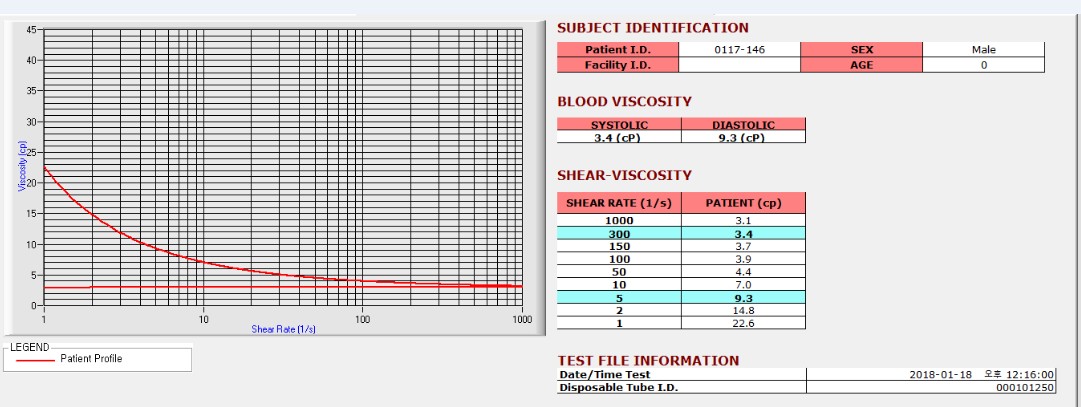Click the DIASTOLIC viscosity value 9.3 (cP)
Viewport: 1081px width, 407px height.
point(743,137)
